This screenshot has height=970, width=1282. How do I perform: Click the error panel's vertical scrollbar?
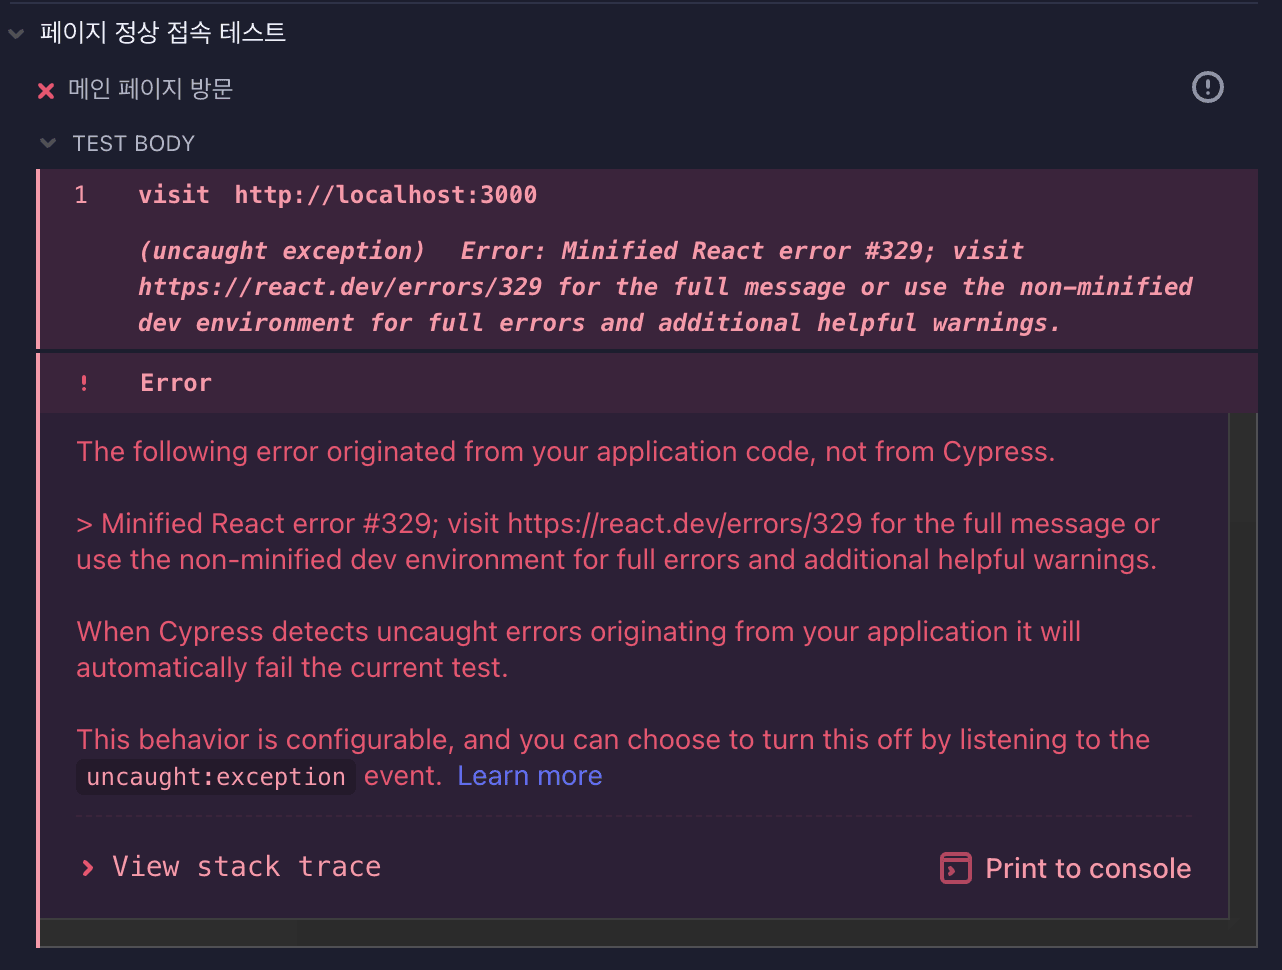1243,660
